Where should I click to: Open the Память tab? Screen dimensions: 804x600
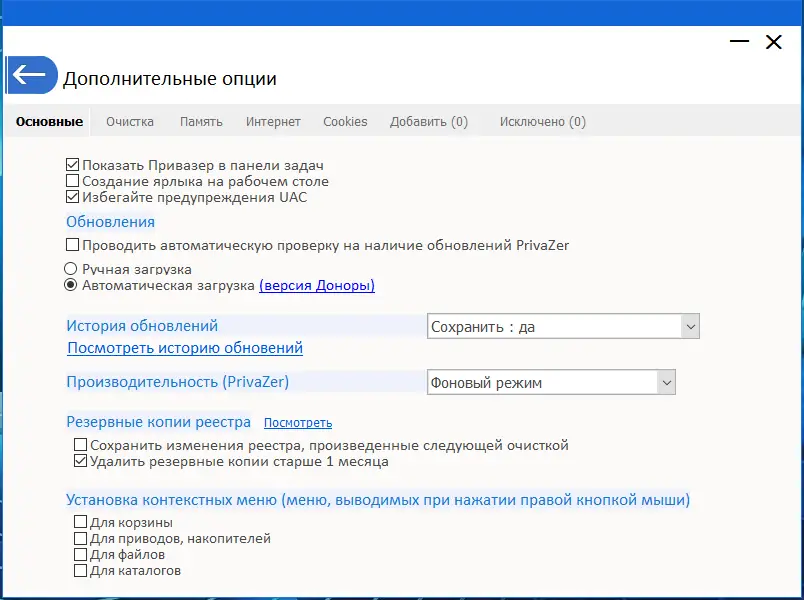(x=201, y=120)
